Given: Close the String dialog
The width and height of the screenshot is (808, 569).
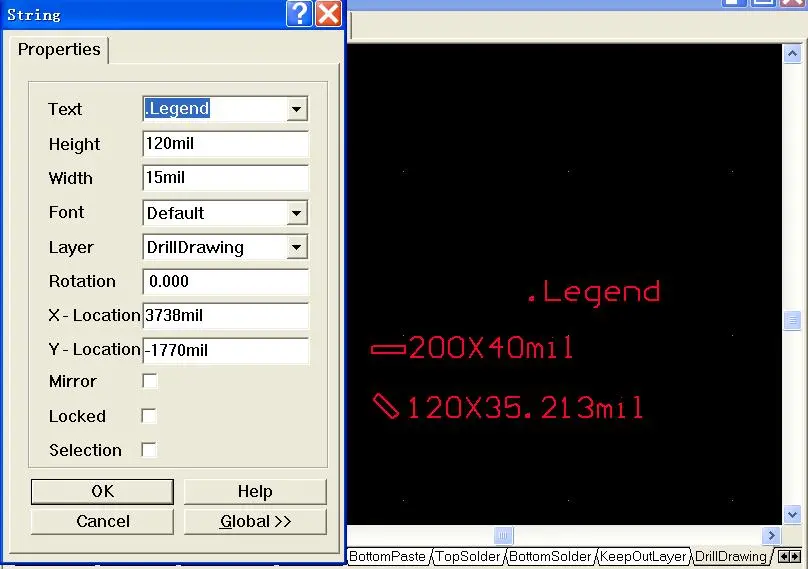Looking at the screenshot, I should (328, 13).
